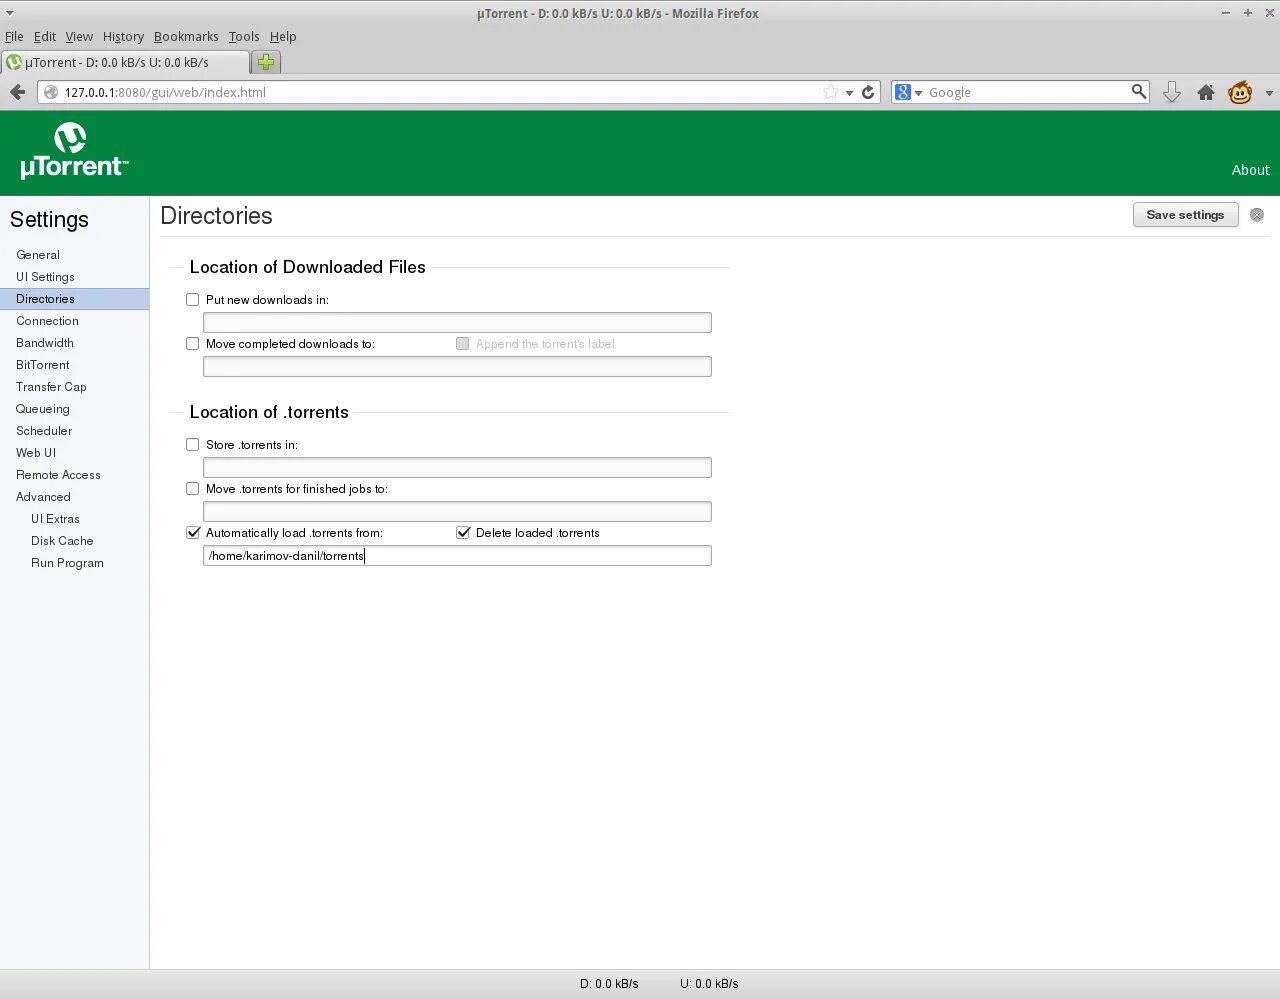Open the Greasemonkey dropdown arrow
Screen dimensions: 1280x999
(x=1268, y=93)
